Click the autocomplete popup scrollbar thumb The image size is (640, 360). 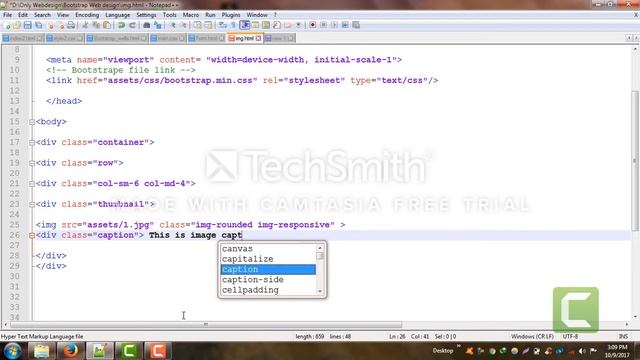(320, 256)
